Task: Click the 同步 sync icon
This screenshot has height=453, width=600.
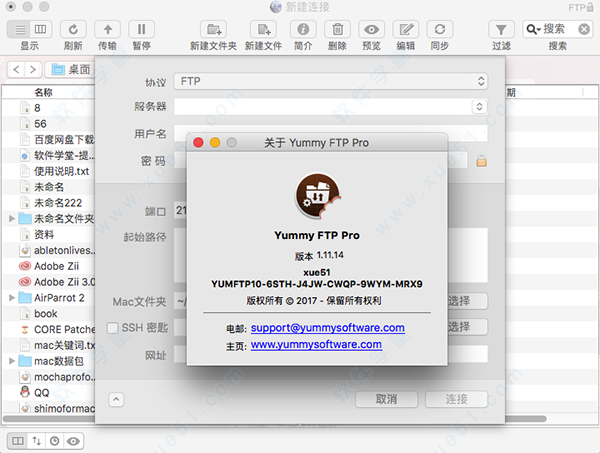Action: [x=440, y=29]
